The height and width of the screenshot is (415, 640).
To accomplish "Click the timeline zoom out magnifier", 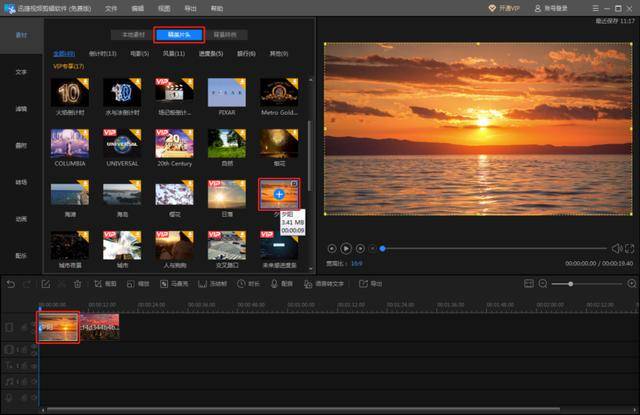I will click(543, 284).
